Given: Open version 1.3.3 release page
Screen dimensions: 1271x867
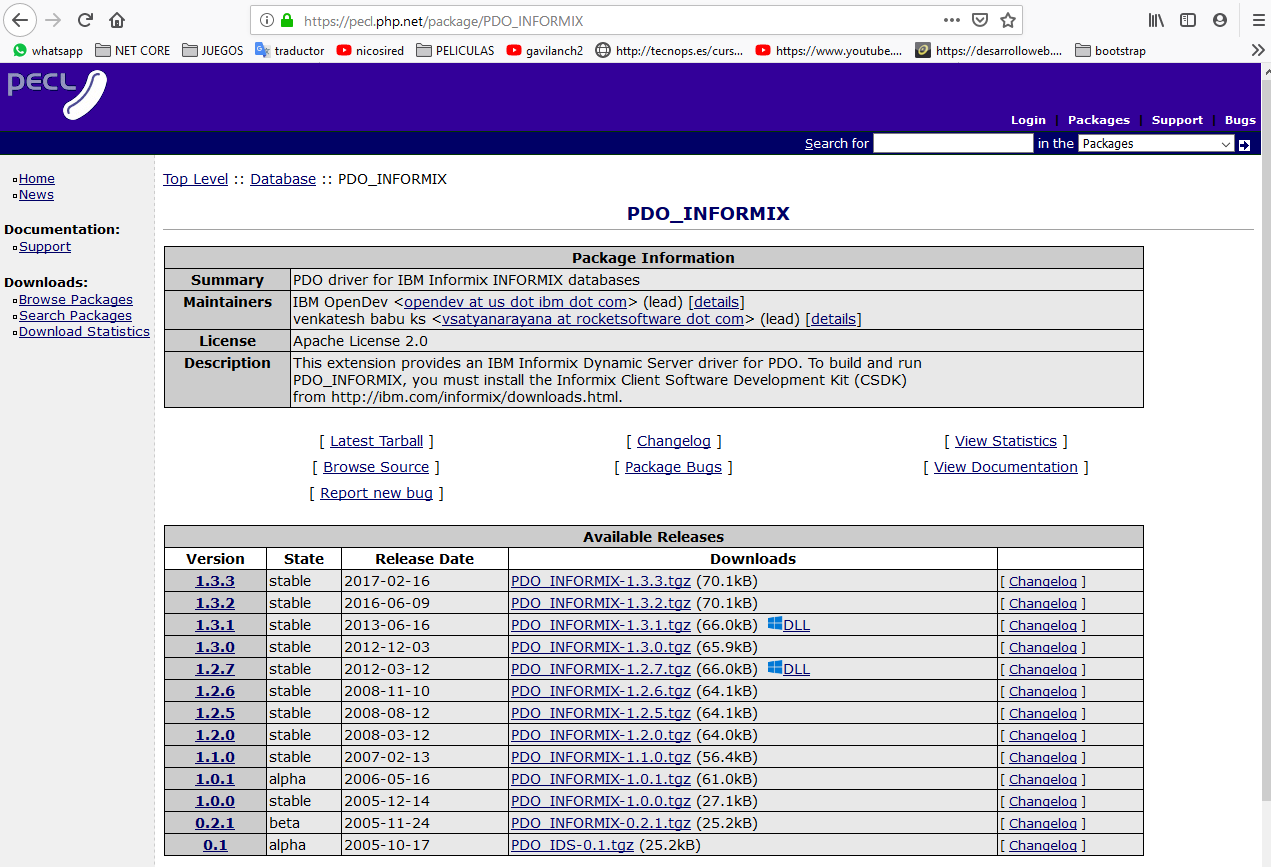Looking at the screenshot, I should (x=215, y=581).
